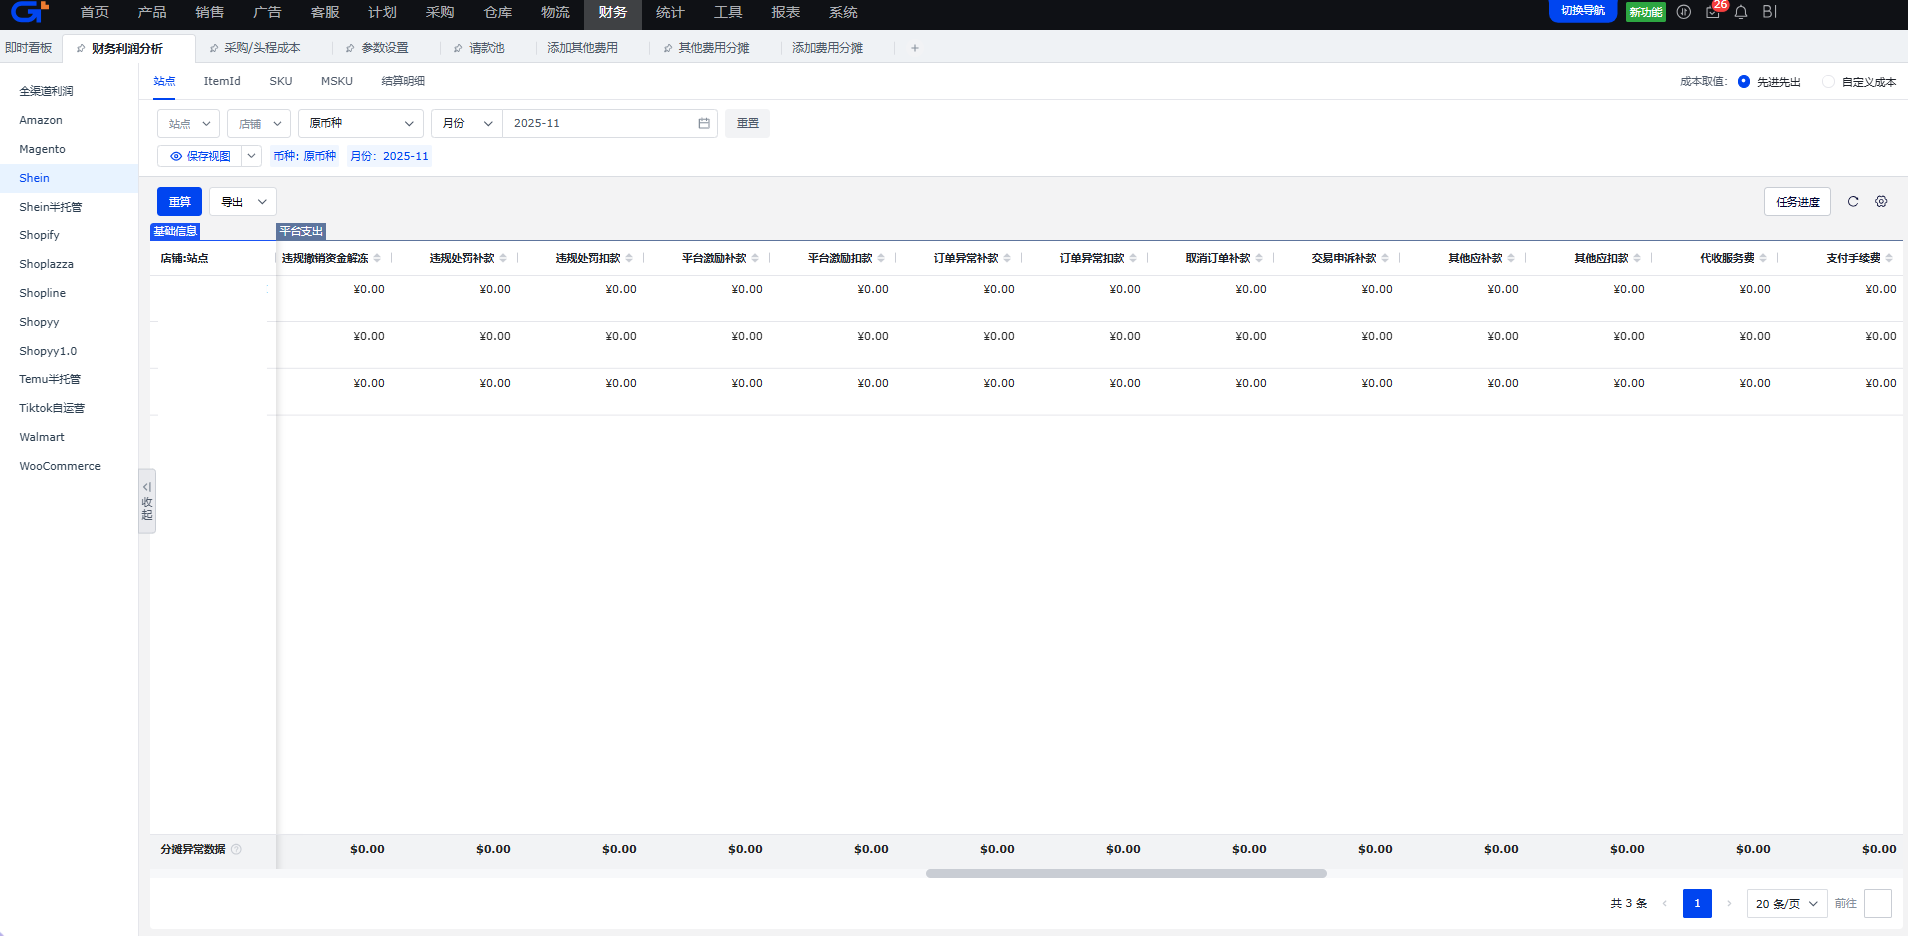Viewport: 1908px width, 936px height.
Task: Select Walmart in the channel list
Action: pyautogui.click(x=42, y=437)
